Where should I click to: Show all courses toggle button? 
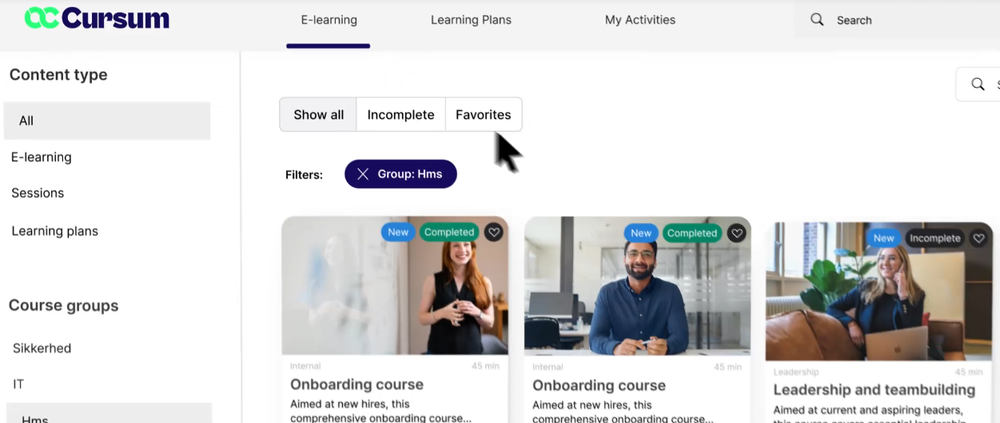(x=318, y=115)
